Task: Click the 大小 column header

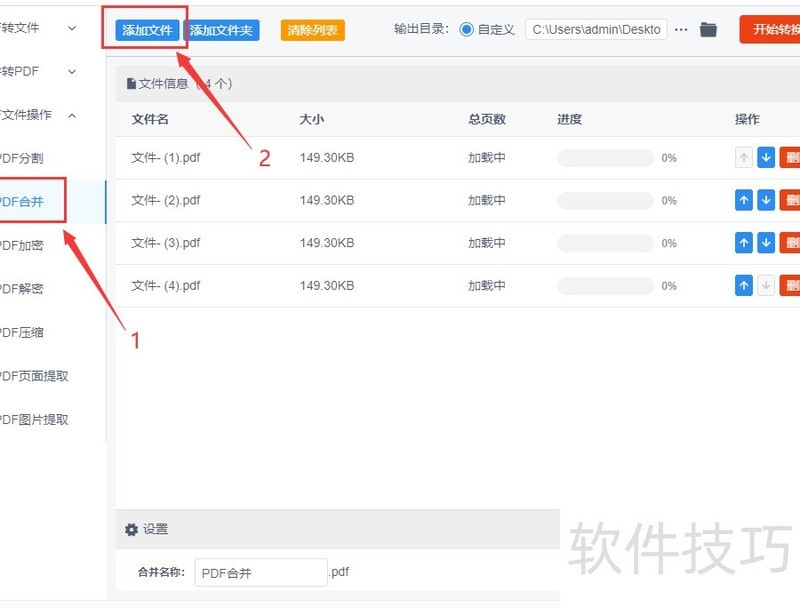Action: 312,119
